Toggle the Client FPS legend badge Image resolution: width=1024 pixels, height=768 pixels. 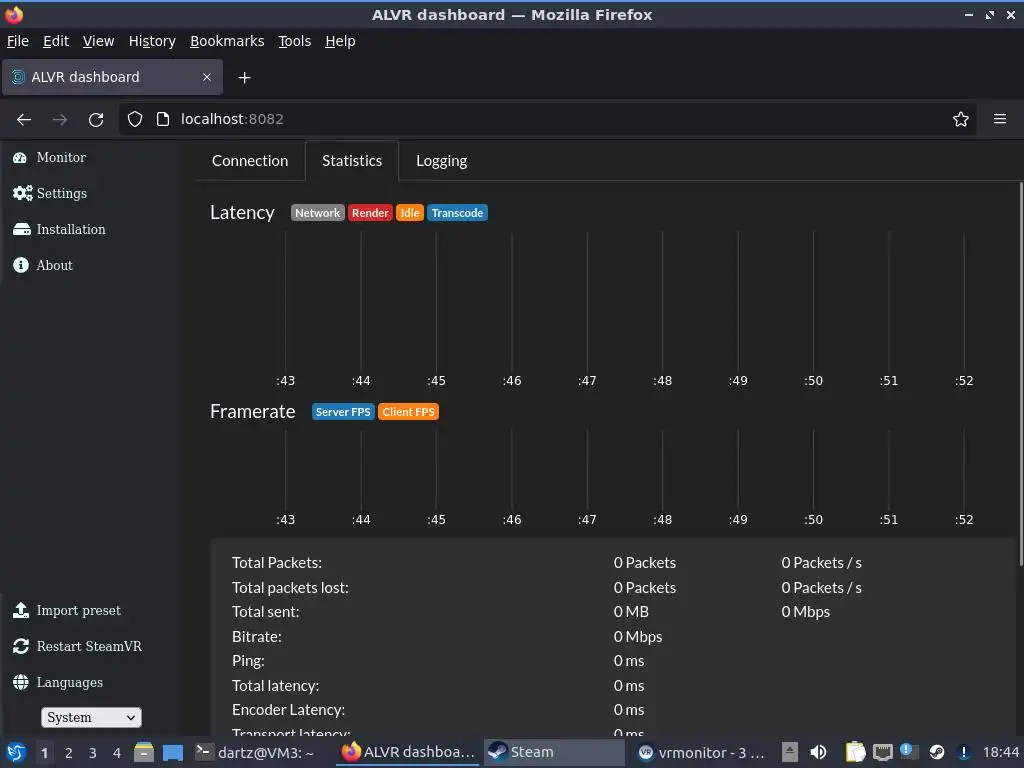click(x=408, y=412)
